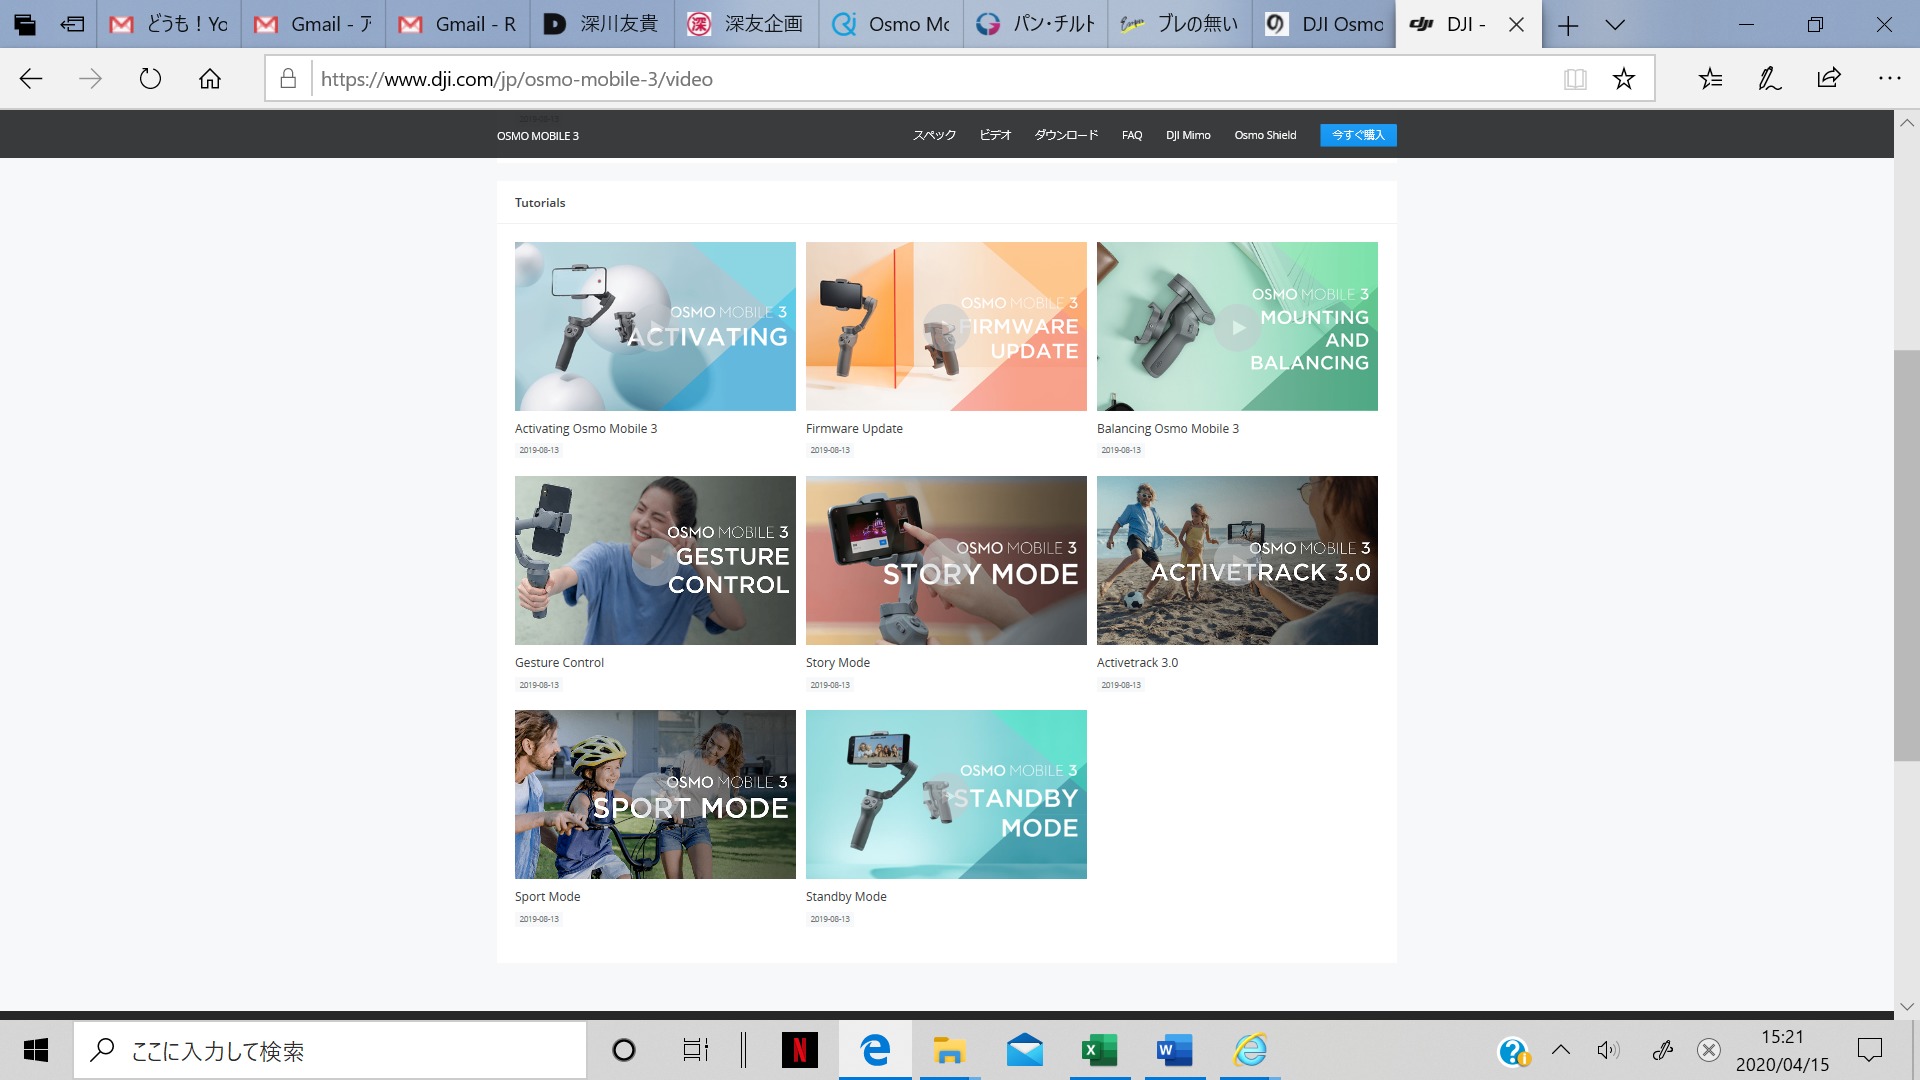The width and height of the screenshot is (1920, 1080).
Task: Click the taskbar search box
Action: pyautogui.click(x=330, y=1050)
